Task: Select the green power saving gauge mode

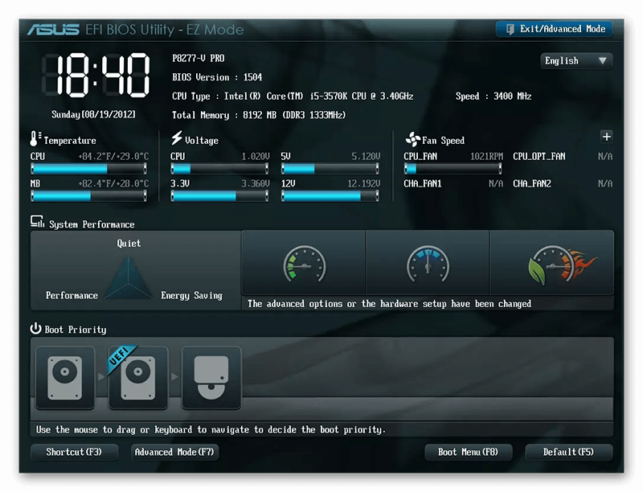Action: point(304,263)
